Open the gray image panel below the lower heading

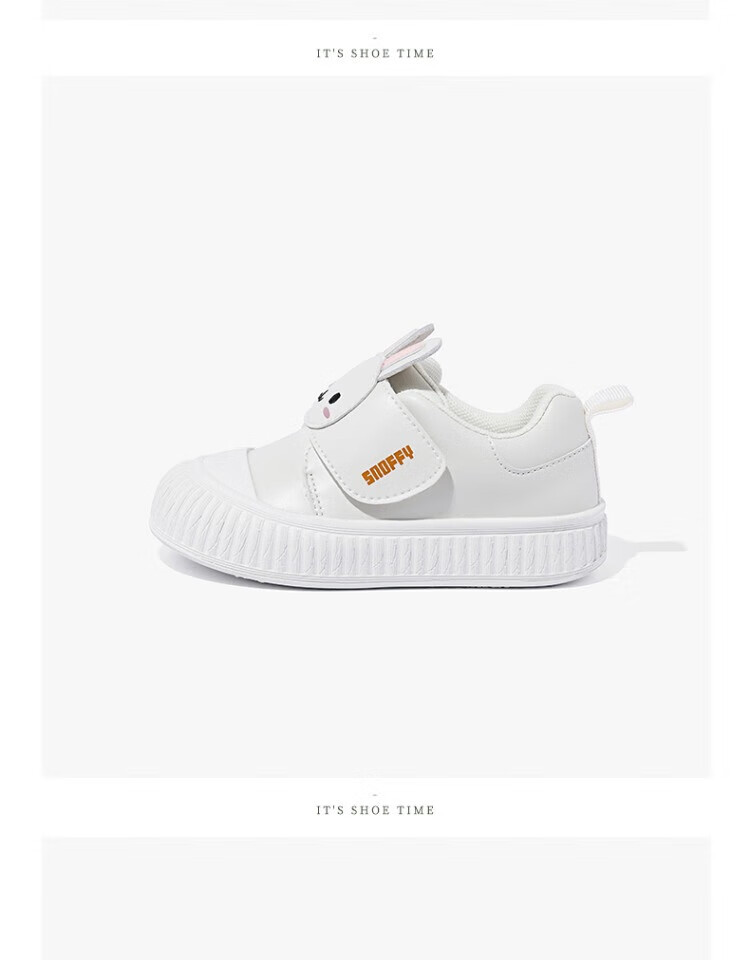coord(376,898)
